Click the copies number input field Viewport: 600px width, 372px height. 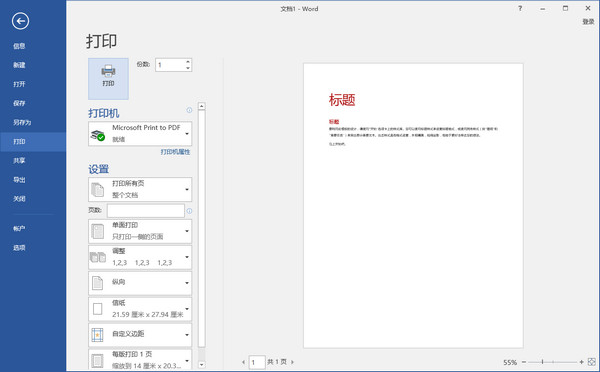[170, 65]
